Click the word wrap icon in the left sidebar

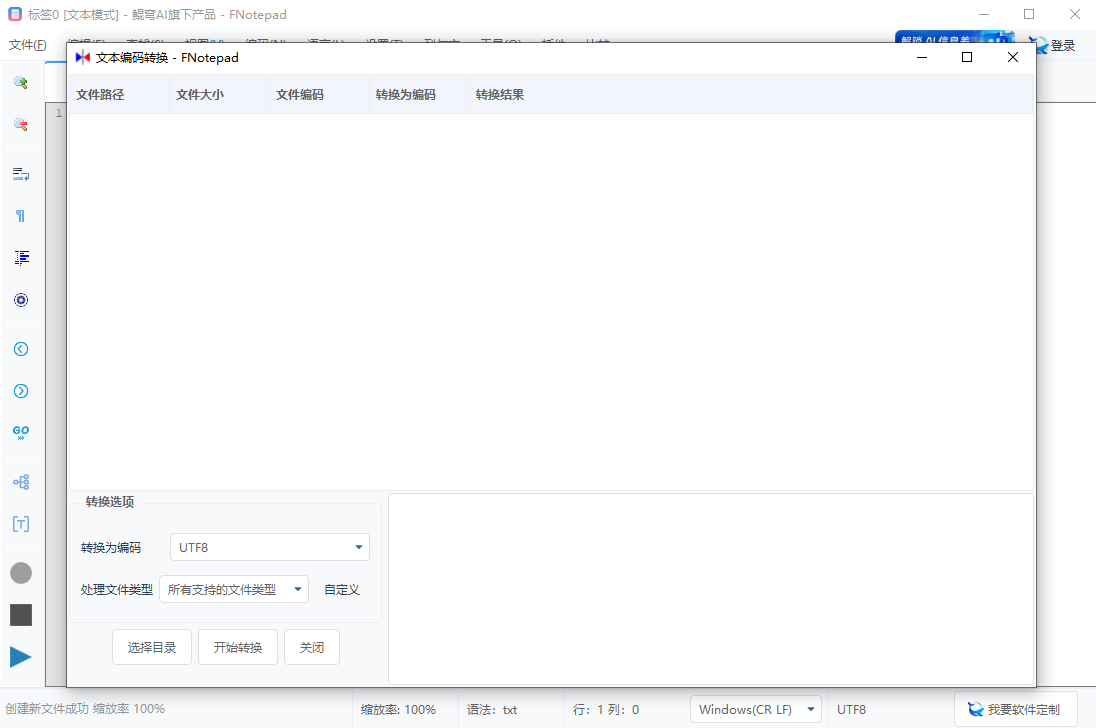coord(21,173)
